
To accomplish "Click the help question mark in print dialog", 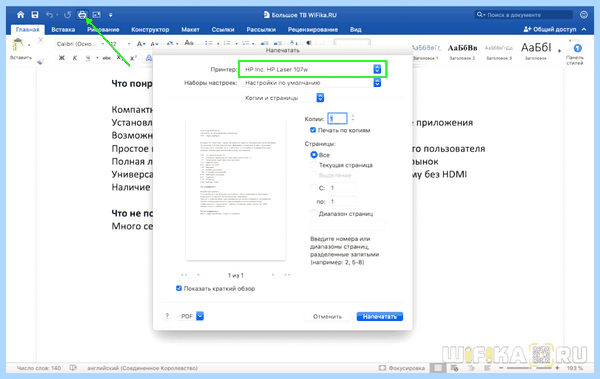I will (x=167, y=316).
